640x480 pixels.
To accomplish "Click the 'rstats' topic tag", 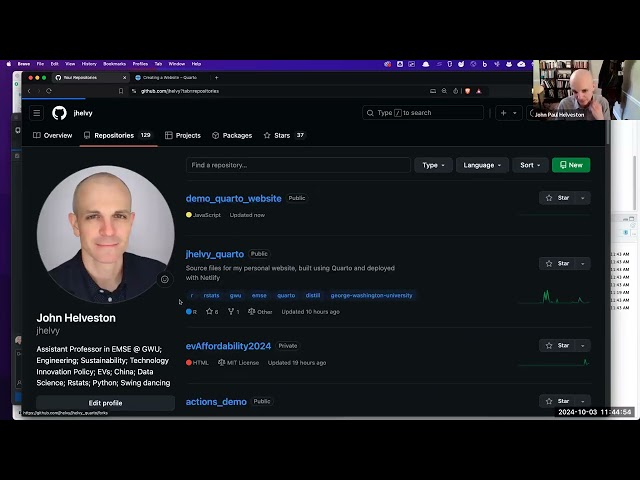I will coord(211,296).
